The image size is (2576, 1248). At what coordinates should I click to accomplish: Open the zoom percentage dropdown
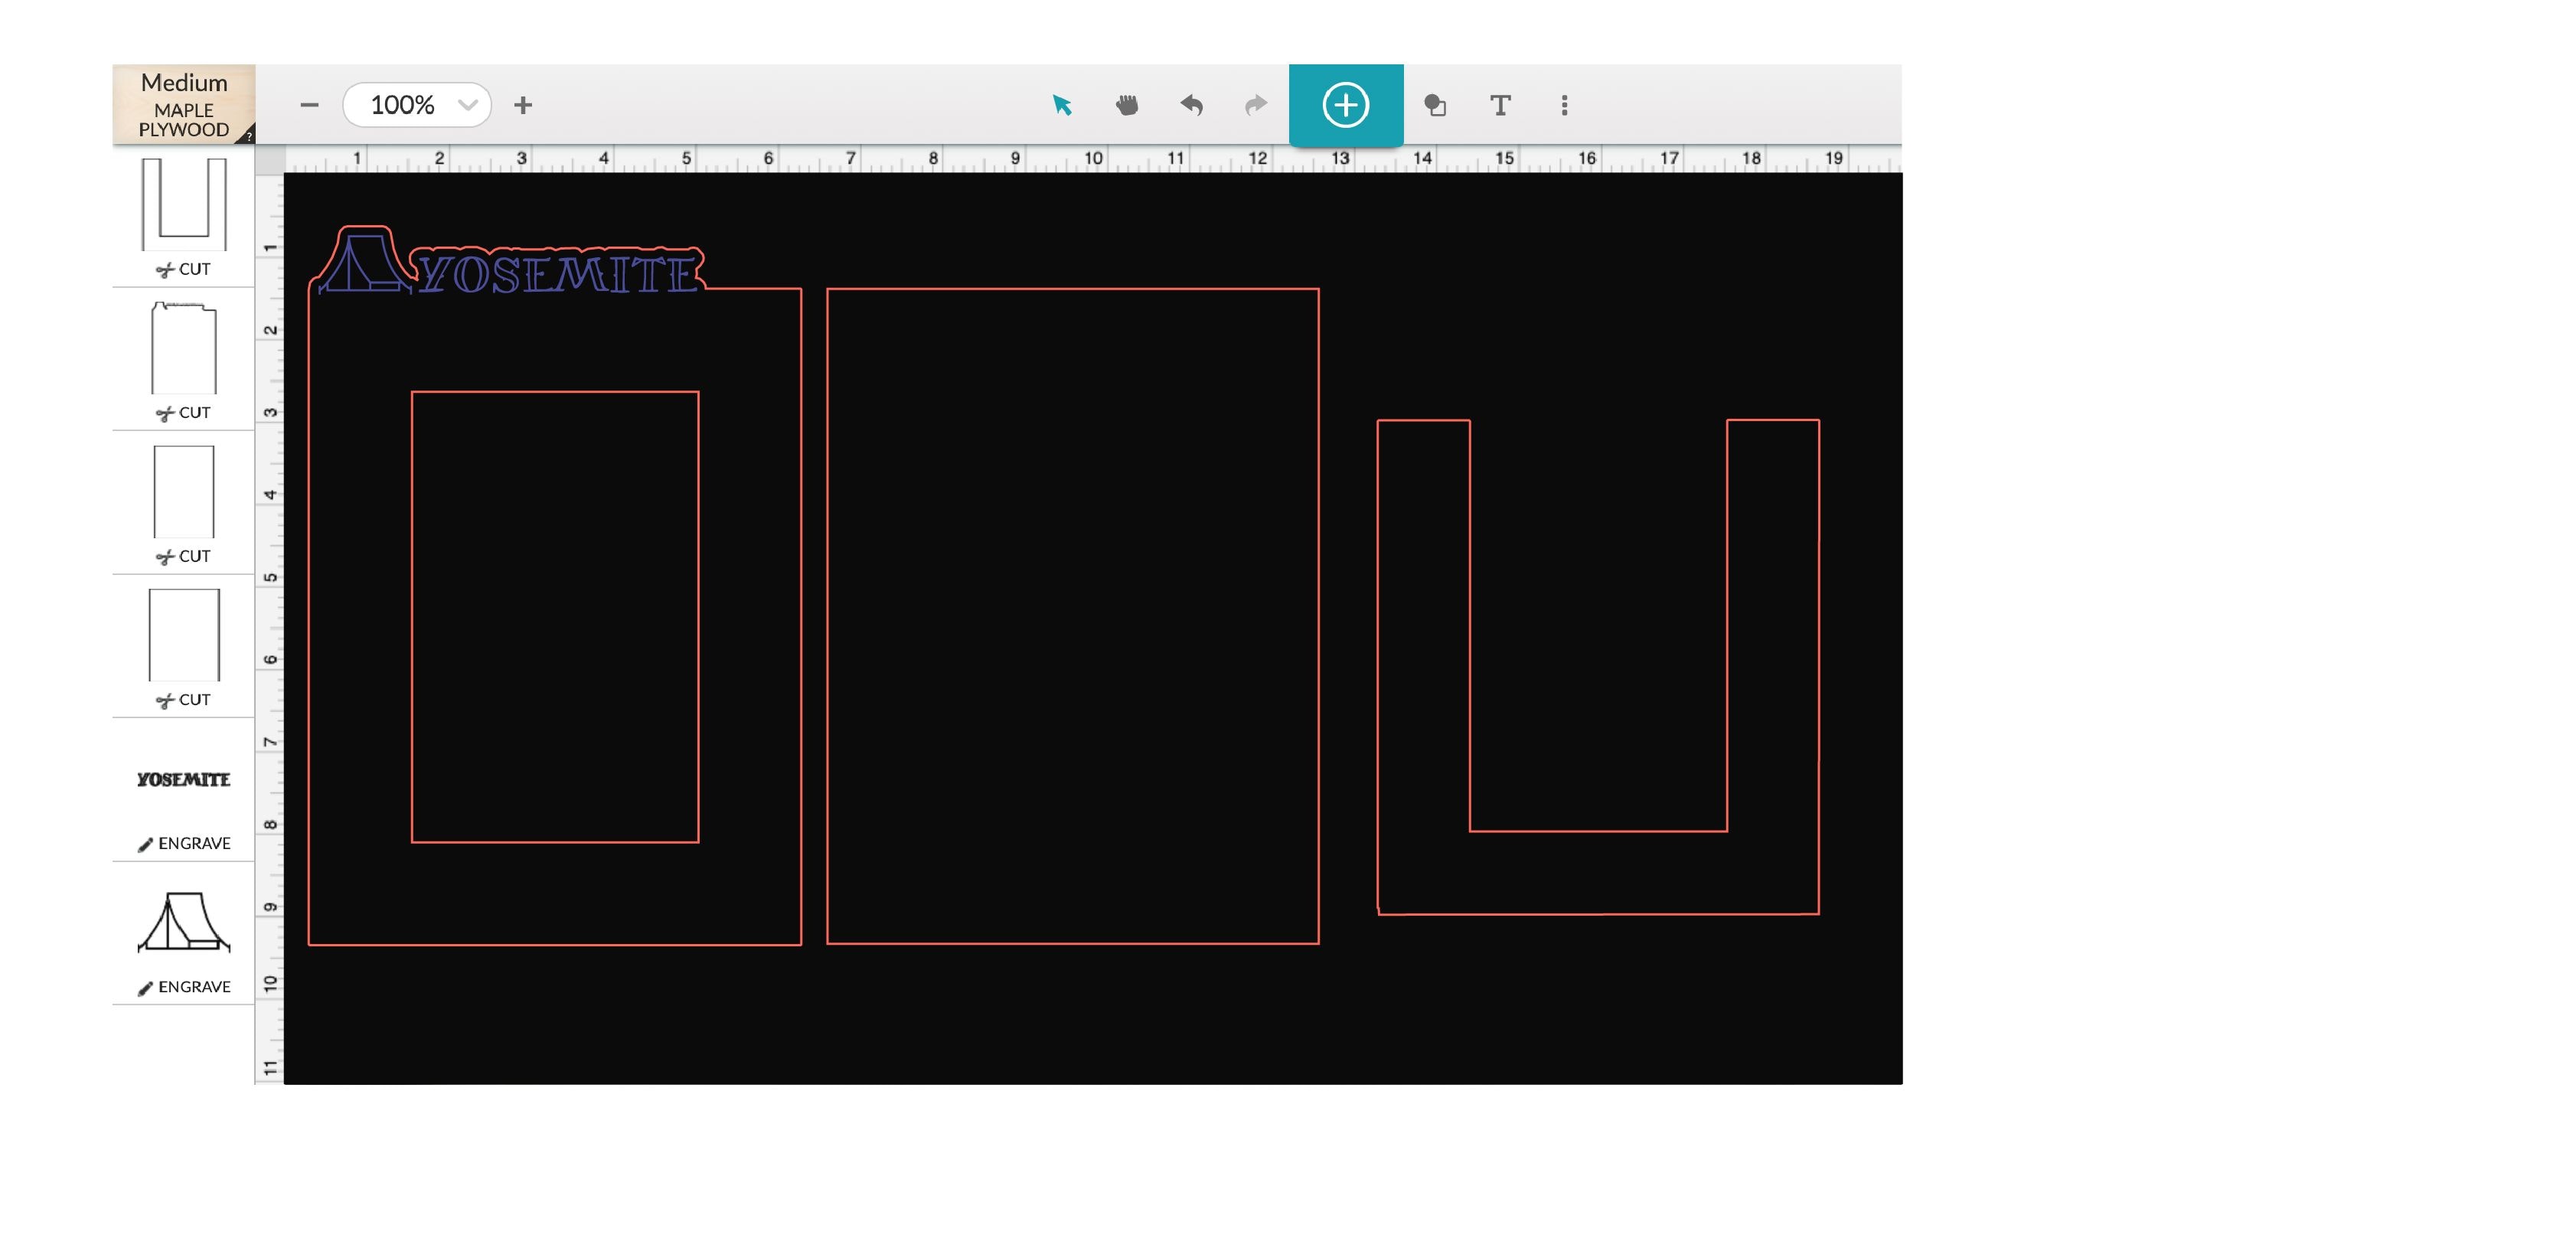(465, 105)
